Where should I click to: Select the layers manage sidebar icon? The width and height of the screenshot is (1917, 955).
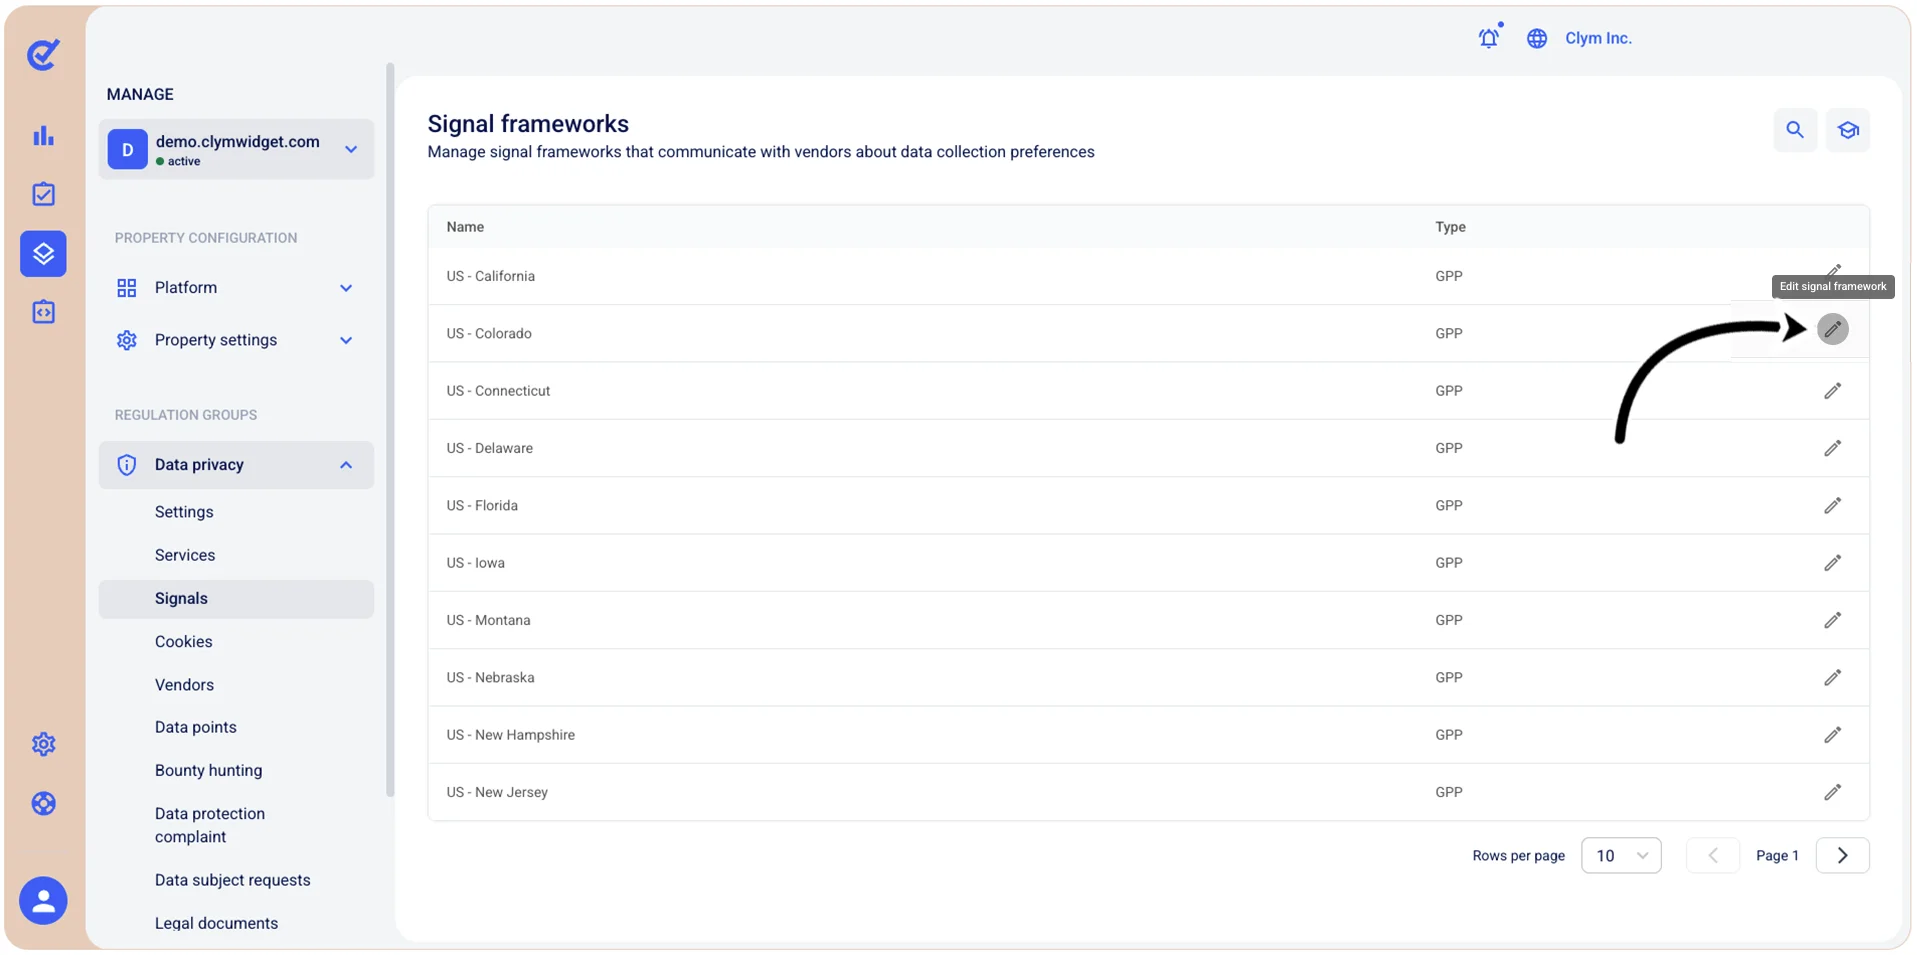pyautogui.click(x=43, y=253)
